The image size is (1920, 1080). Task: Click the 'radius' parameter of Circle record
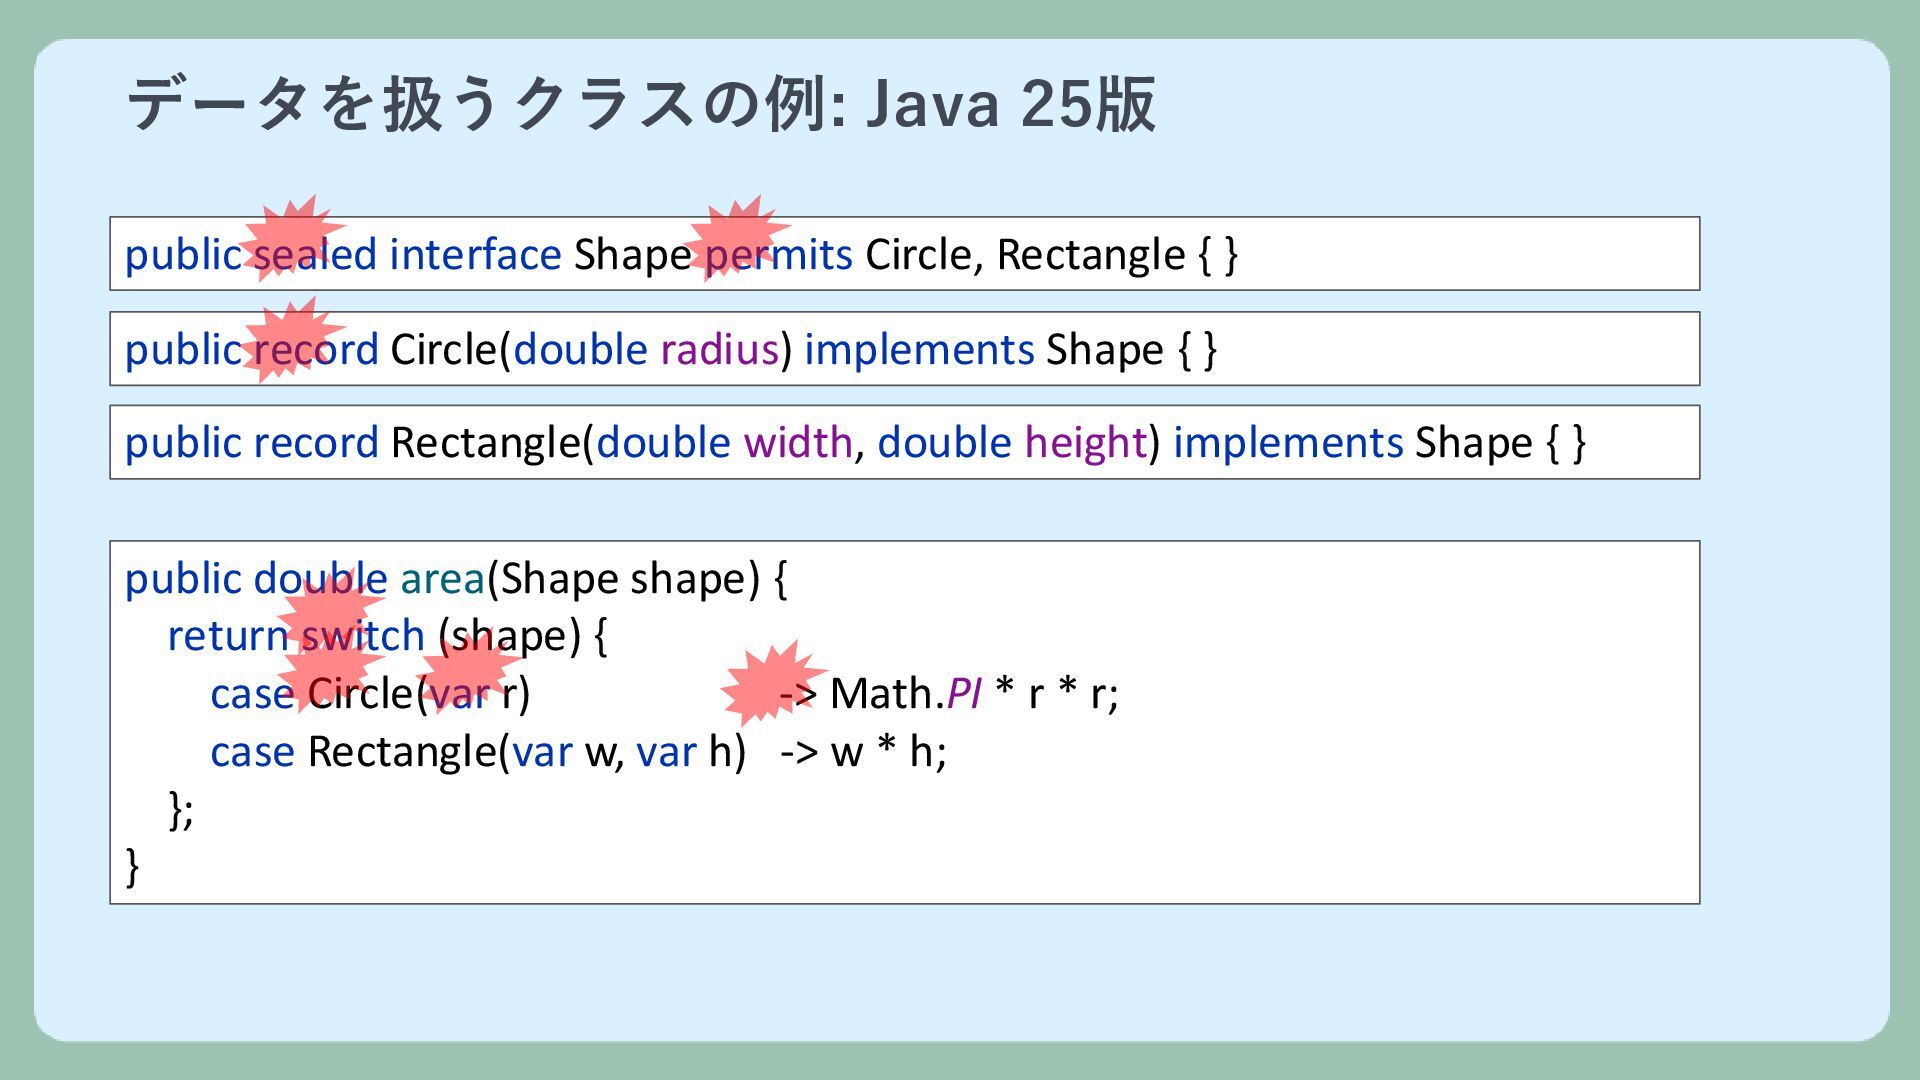(x=718, y=349)
